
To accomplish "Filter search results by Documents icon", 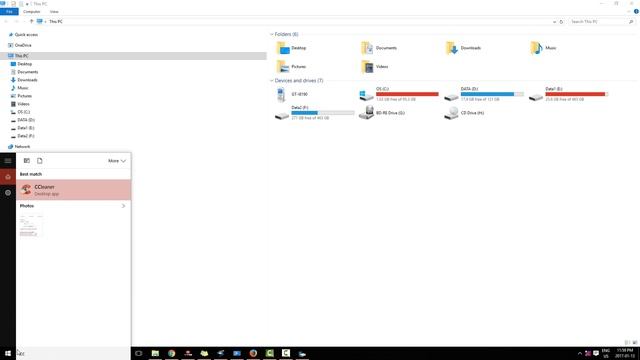I will click(40, 161).
